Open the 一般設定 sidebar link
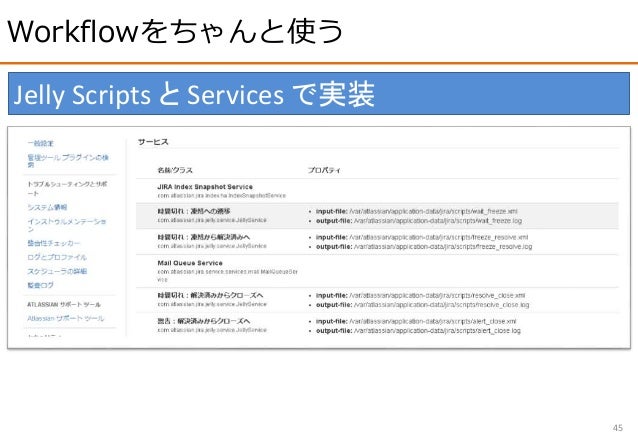 point(41,143)
